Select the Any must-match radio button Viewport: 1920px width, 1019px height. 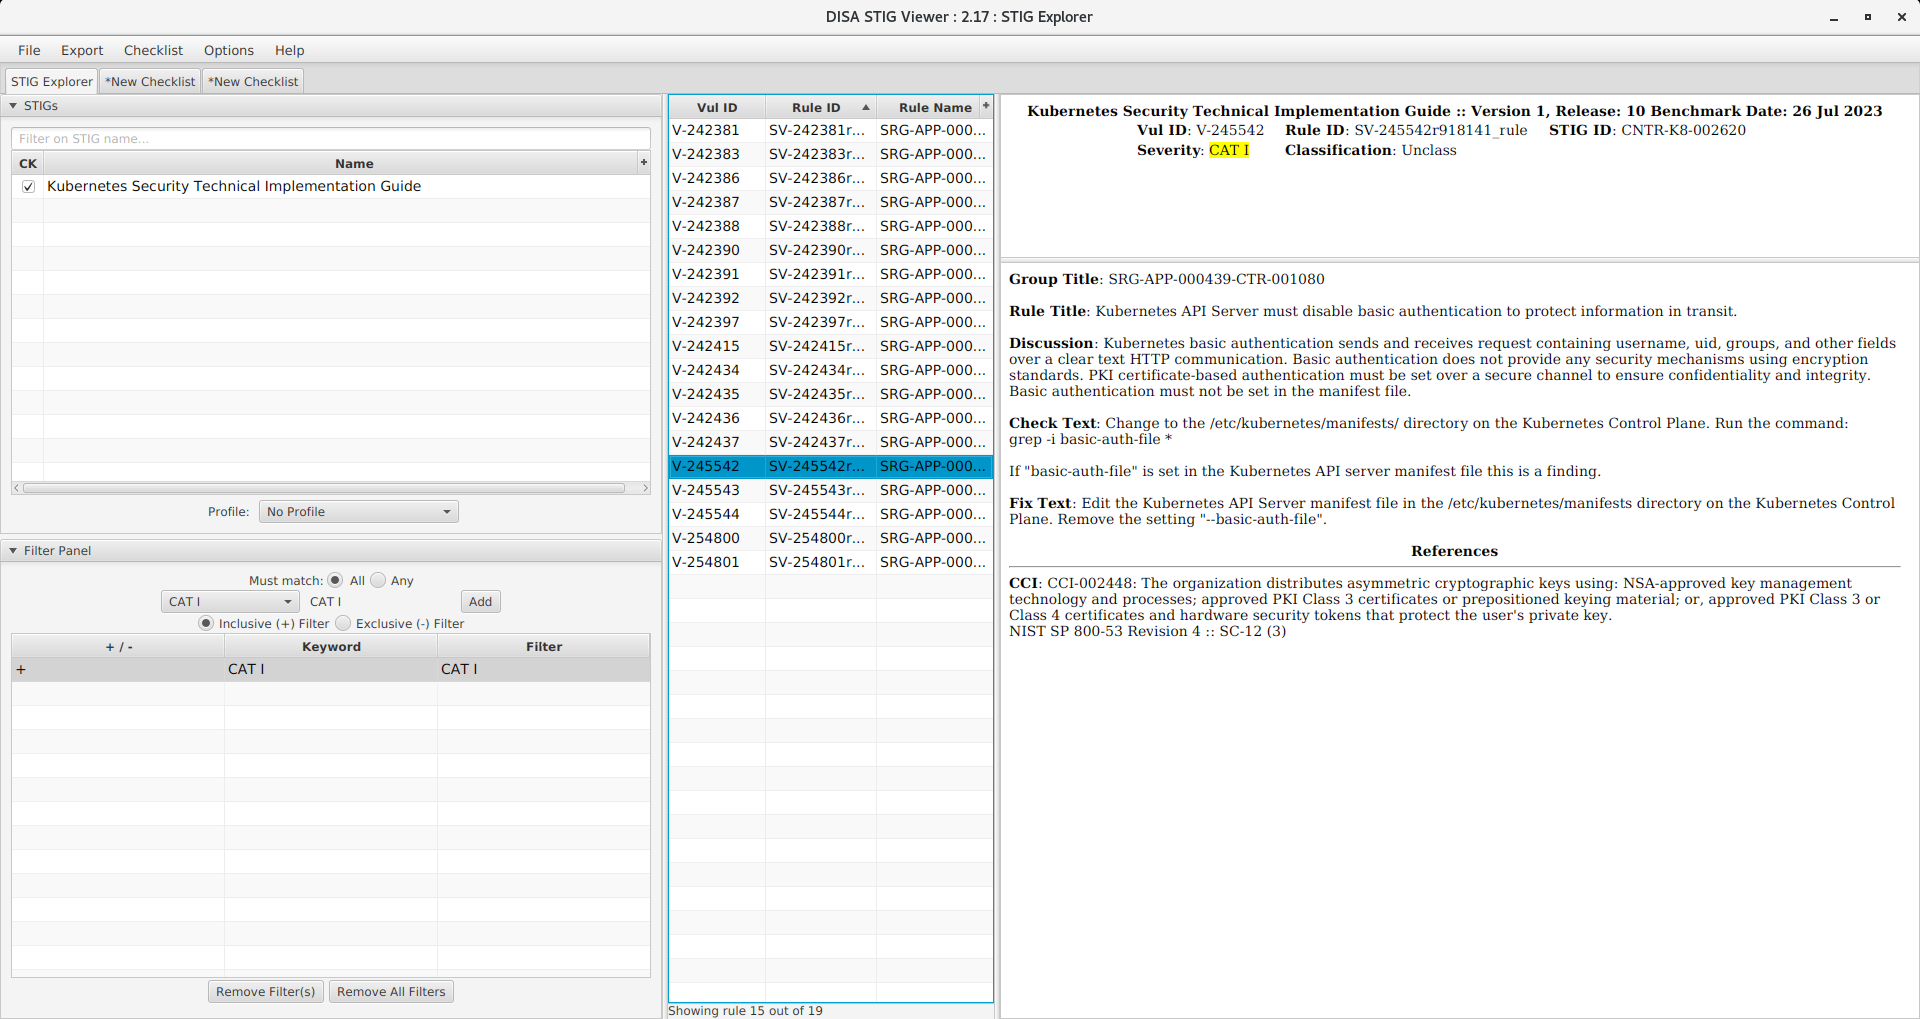click(x=378, y=580)
